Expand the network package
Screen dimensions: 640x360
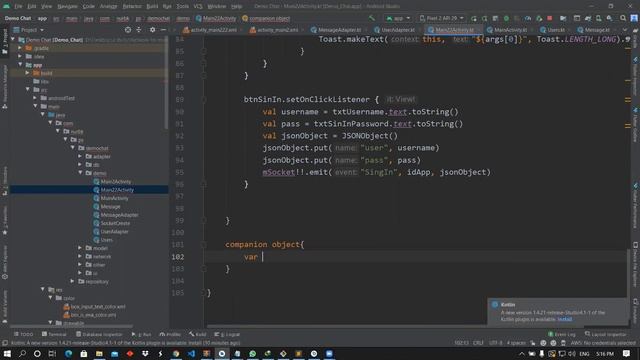(80, 256)
